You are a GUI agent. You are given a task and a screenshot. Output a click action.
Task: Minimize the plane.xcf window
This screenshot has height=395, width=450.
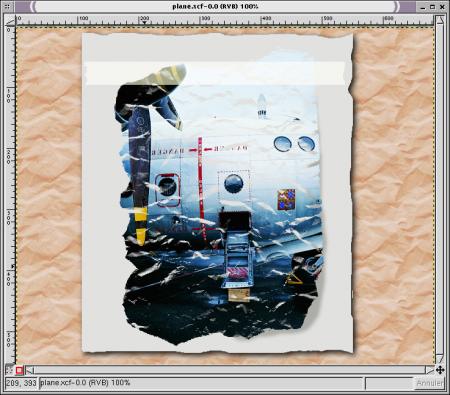423,7
